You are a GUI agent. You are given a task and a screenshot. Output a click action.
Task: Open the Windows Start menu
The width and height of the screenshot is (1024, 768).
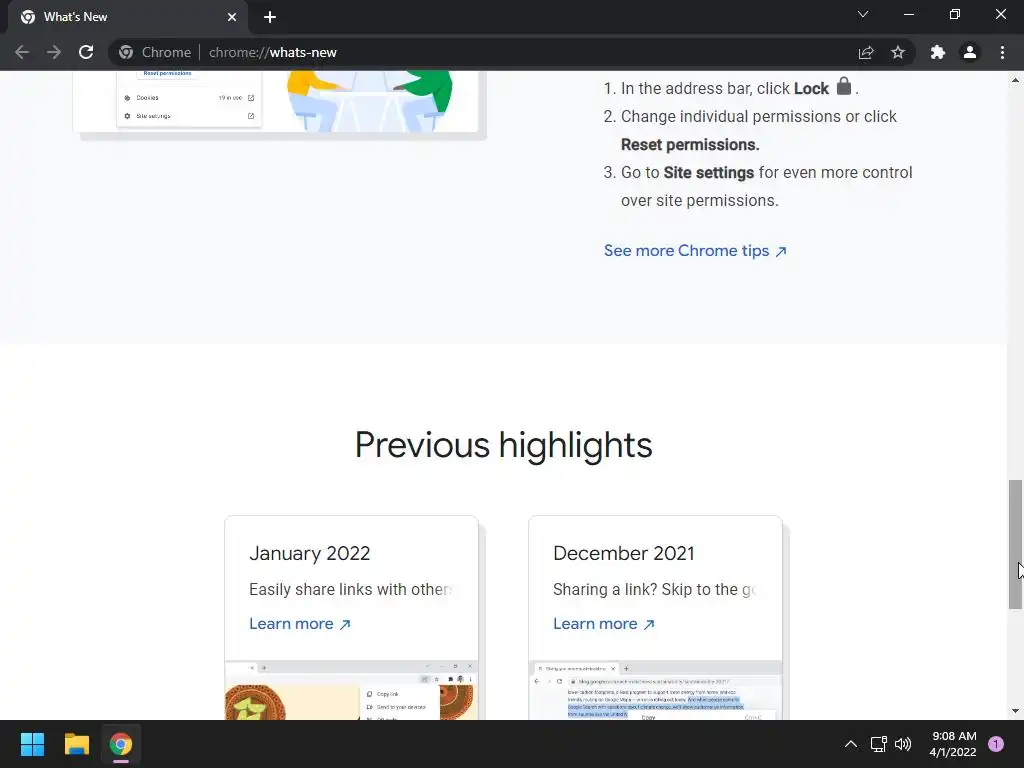pyautogui.click(x=32, y=744)
